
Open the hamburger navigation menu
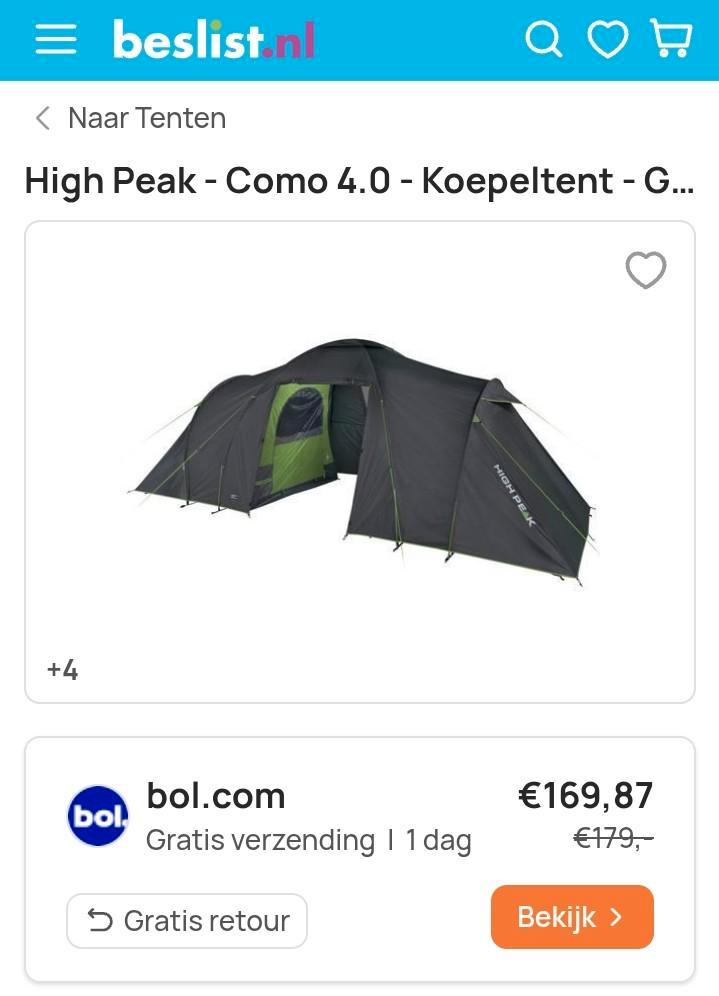tap(56, 39)
